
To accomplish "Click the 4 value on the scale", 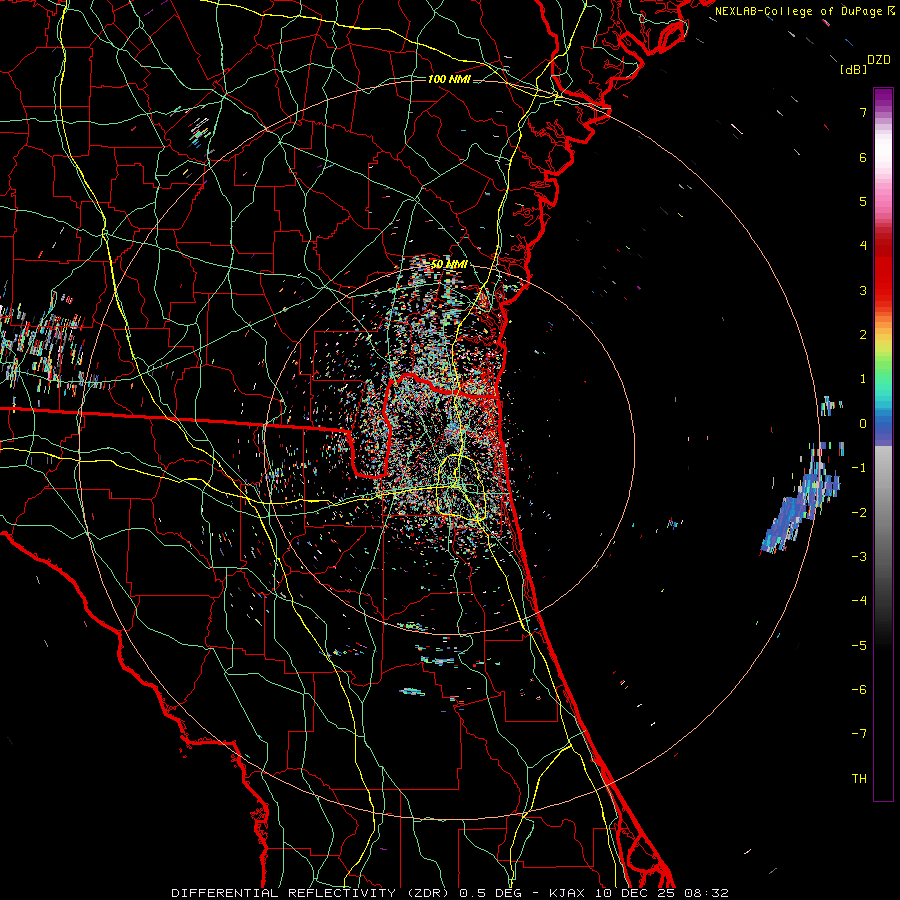I will point(863,246).
